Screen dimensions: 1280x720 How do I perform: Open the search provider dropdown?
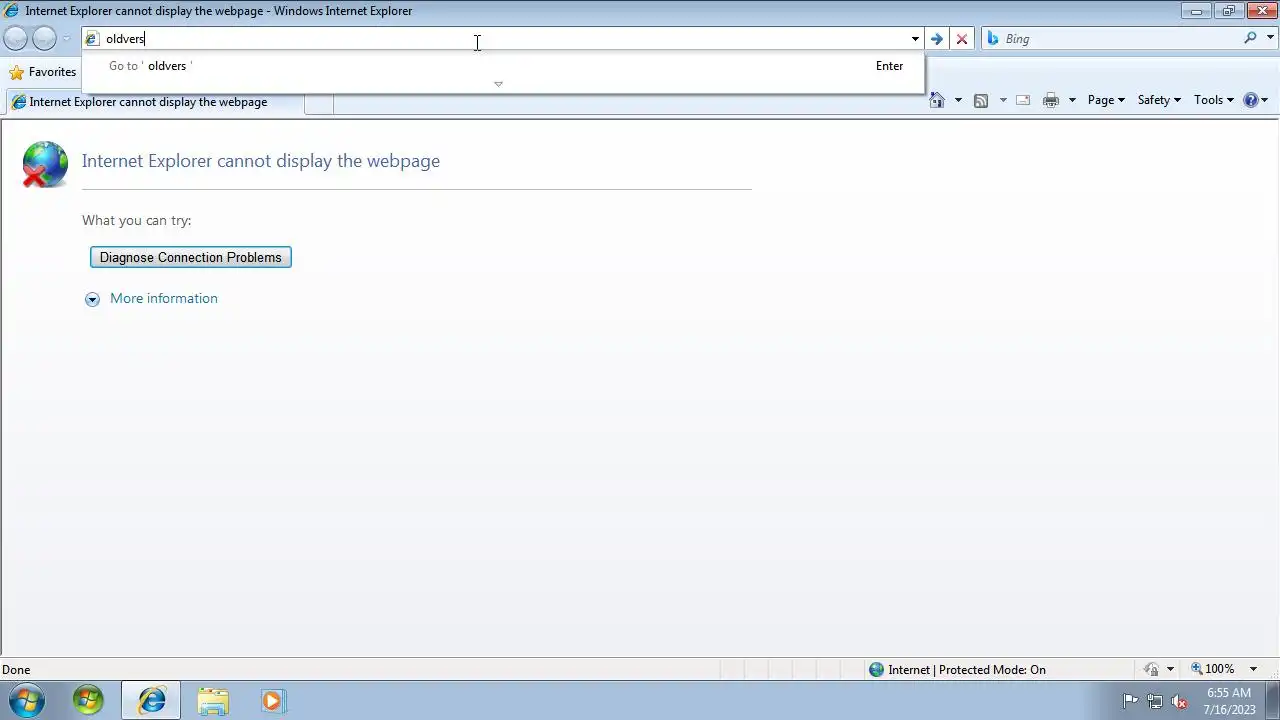pos(1271,38)
